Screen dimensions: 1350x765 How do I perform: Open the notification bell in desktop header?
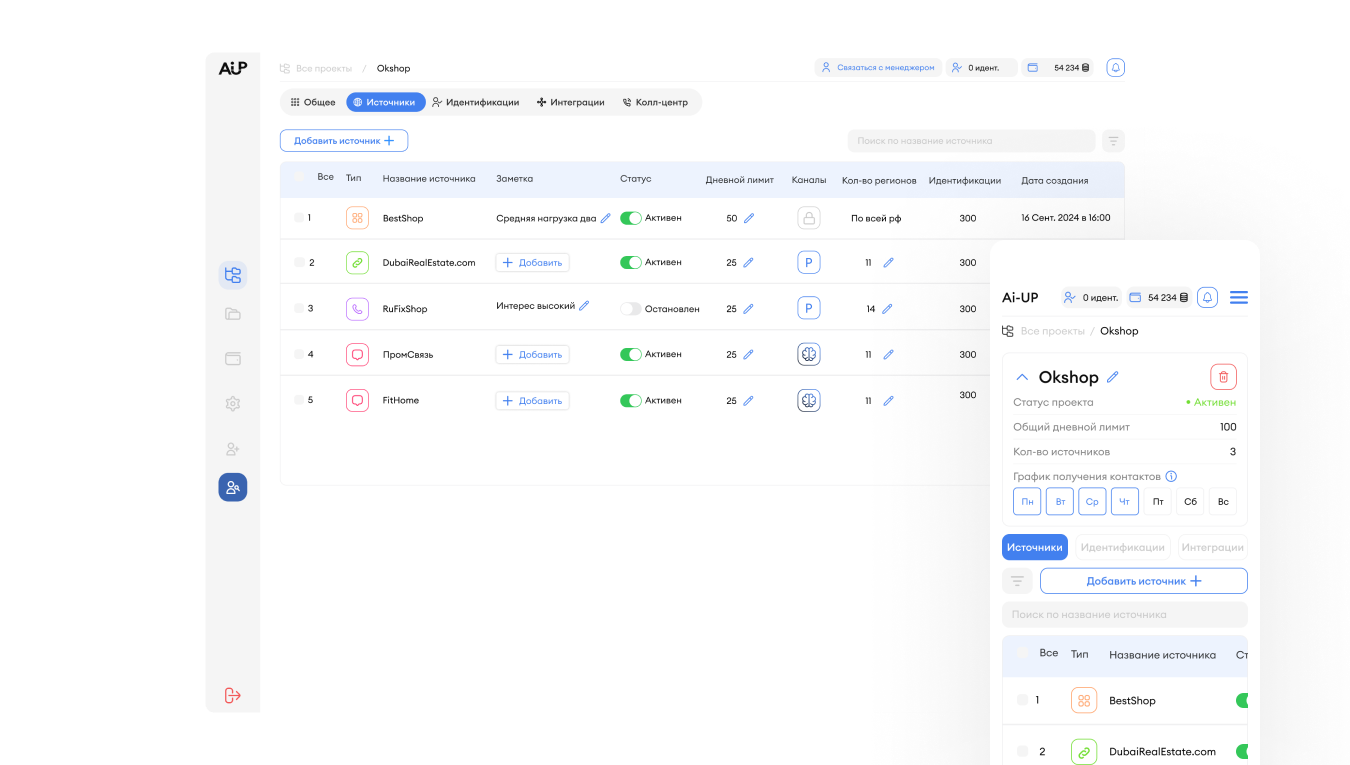click(x=1116, y=68)
